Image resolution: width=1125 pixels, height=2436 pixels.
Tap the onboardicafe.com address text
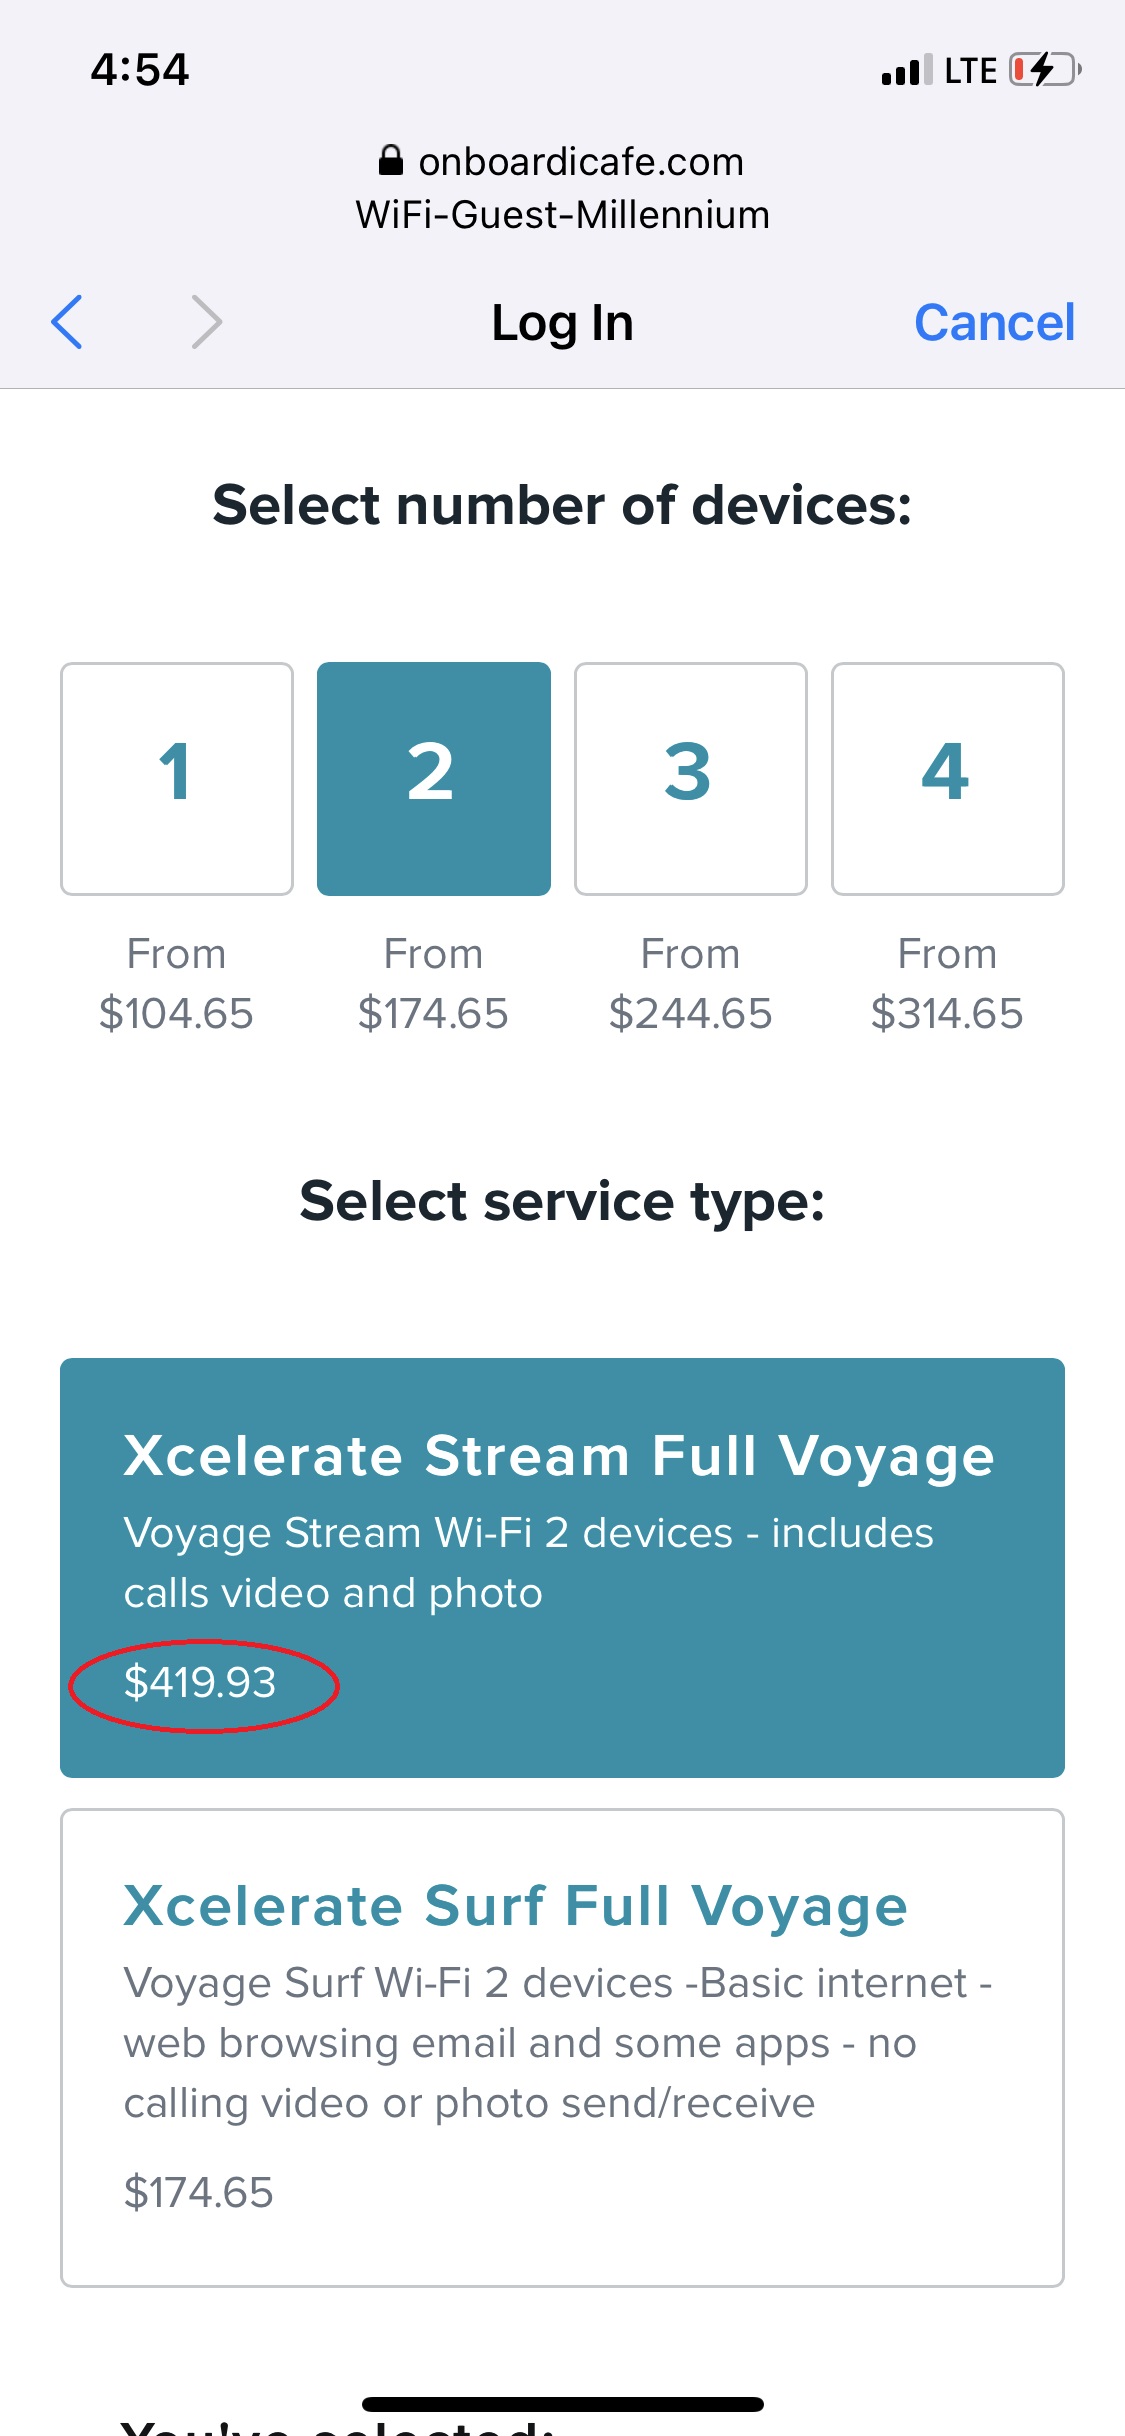[581, 162]
